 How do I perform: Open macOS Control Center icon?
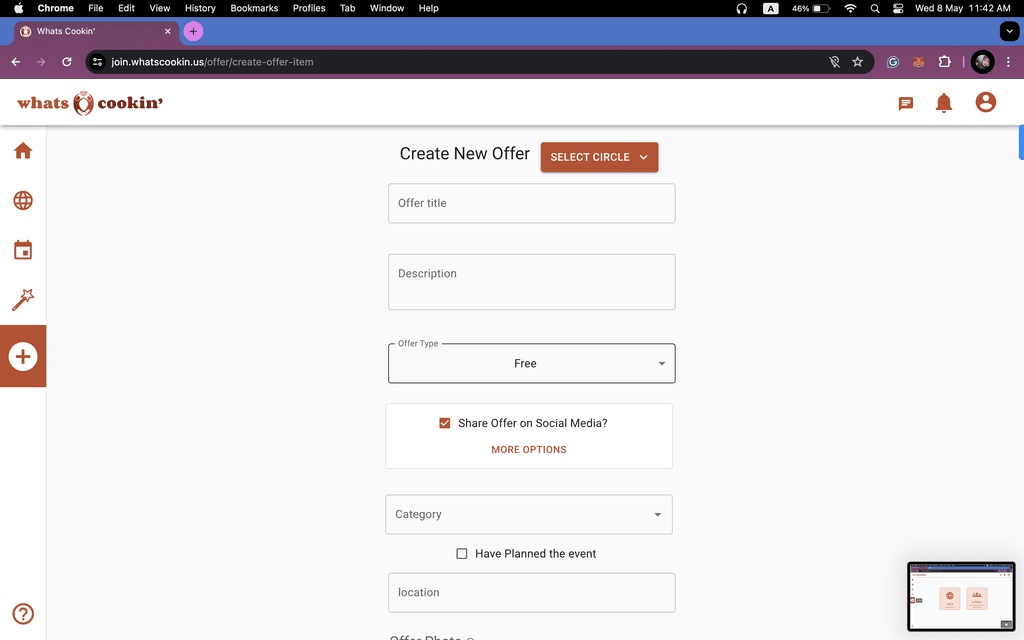click(898, 8)
